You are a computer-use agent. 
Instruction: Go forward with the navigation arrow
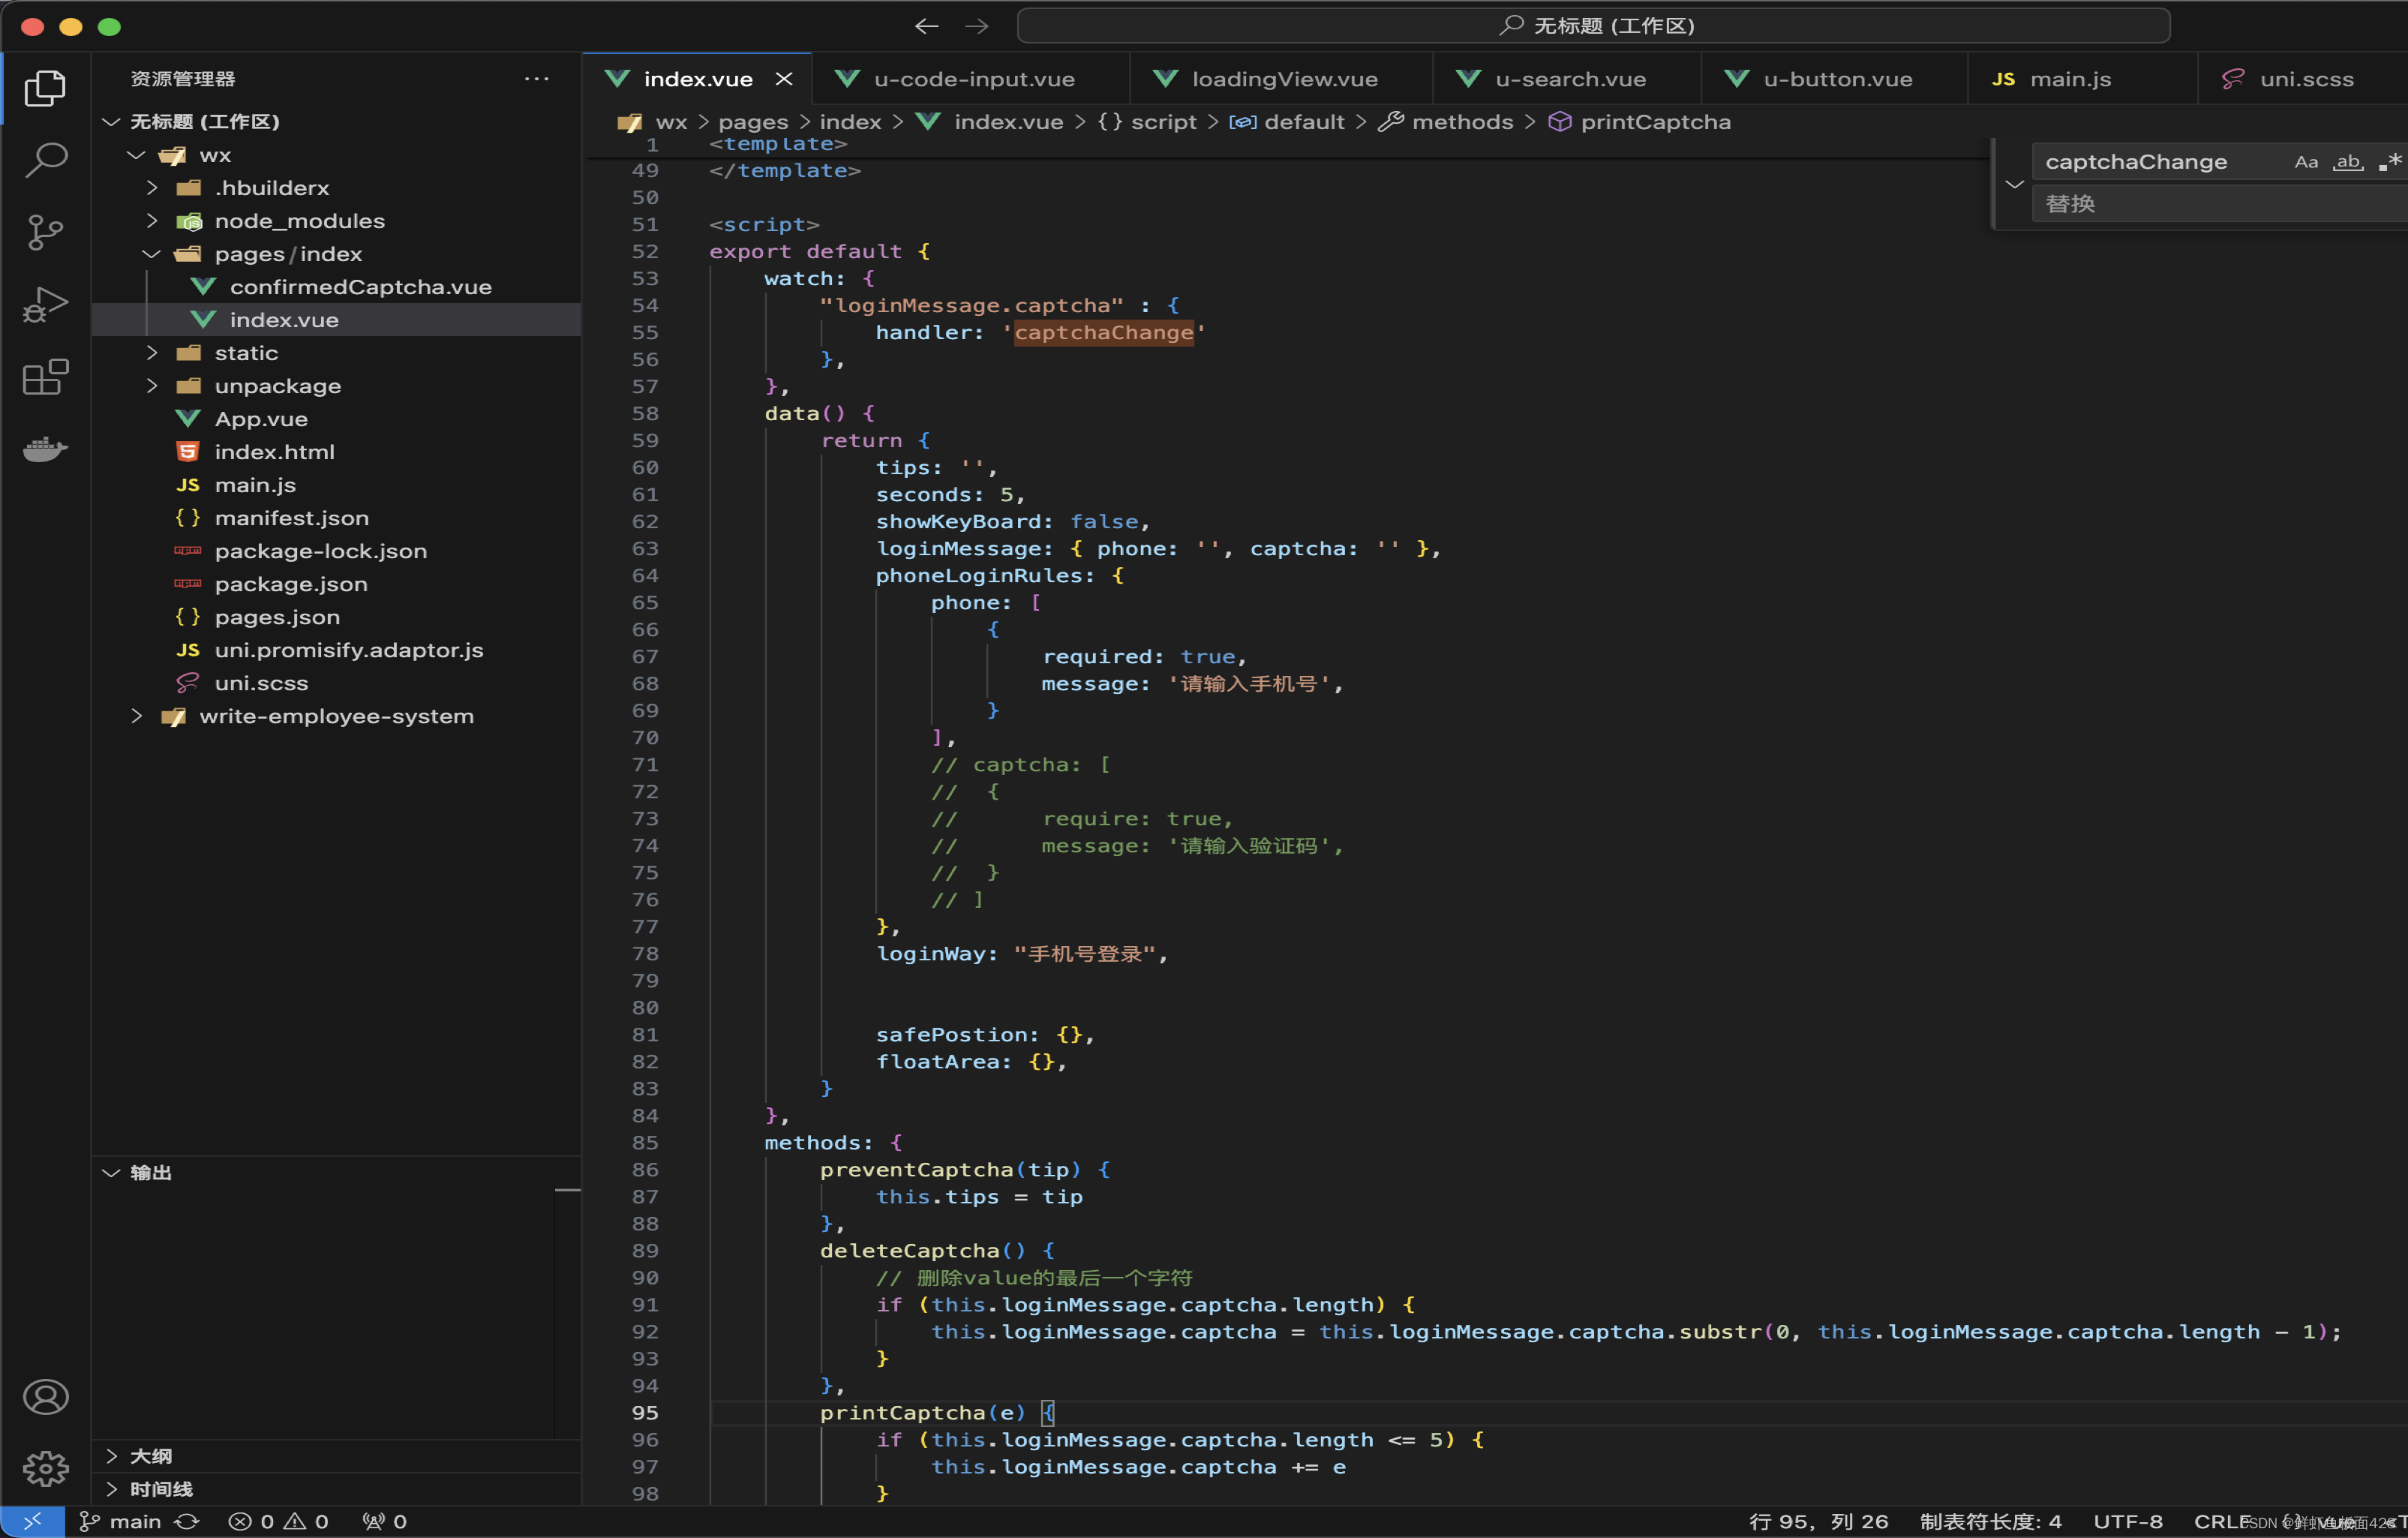point(977,26)
